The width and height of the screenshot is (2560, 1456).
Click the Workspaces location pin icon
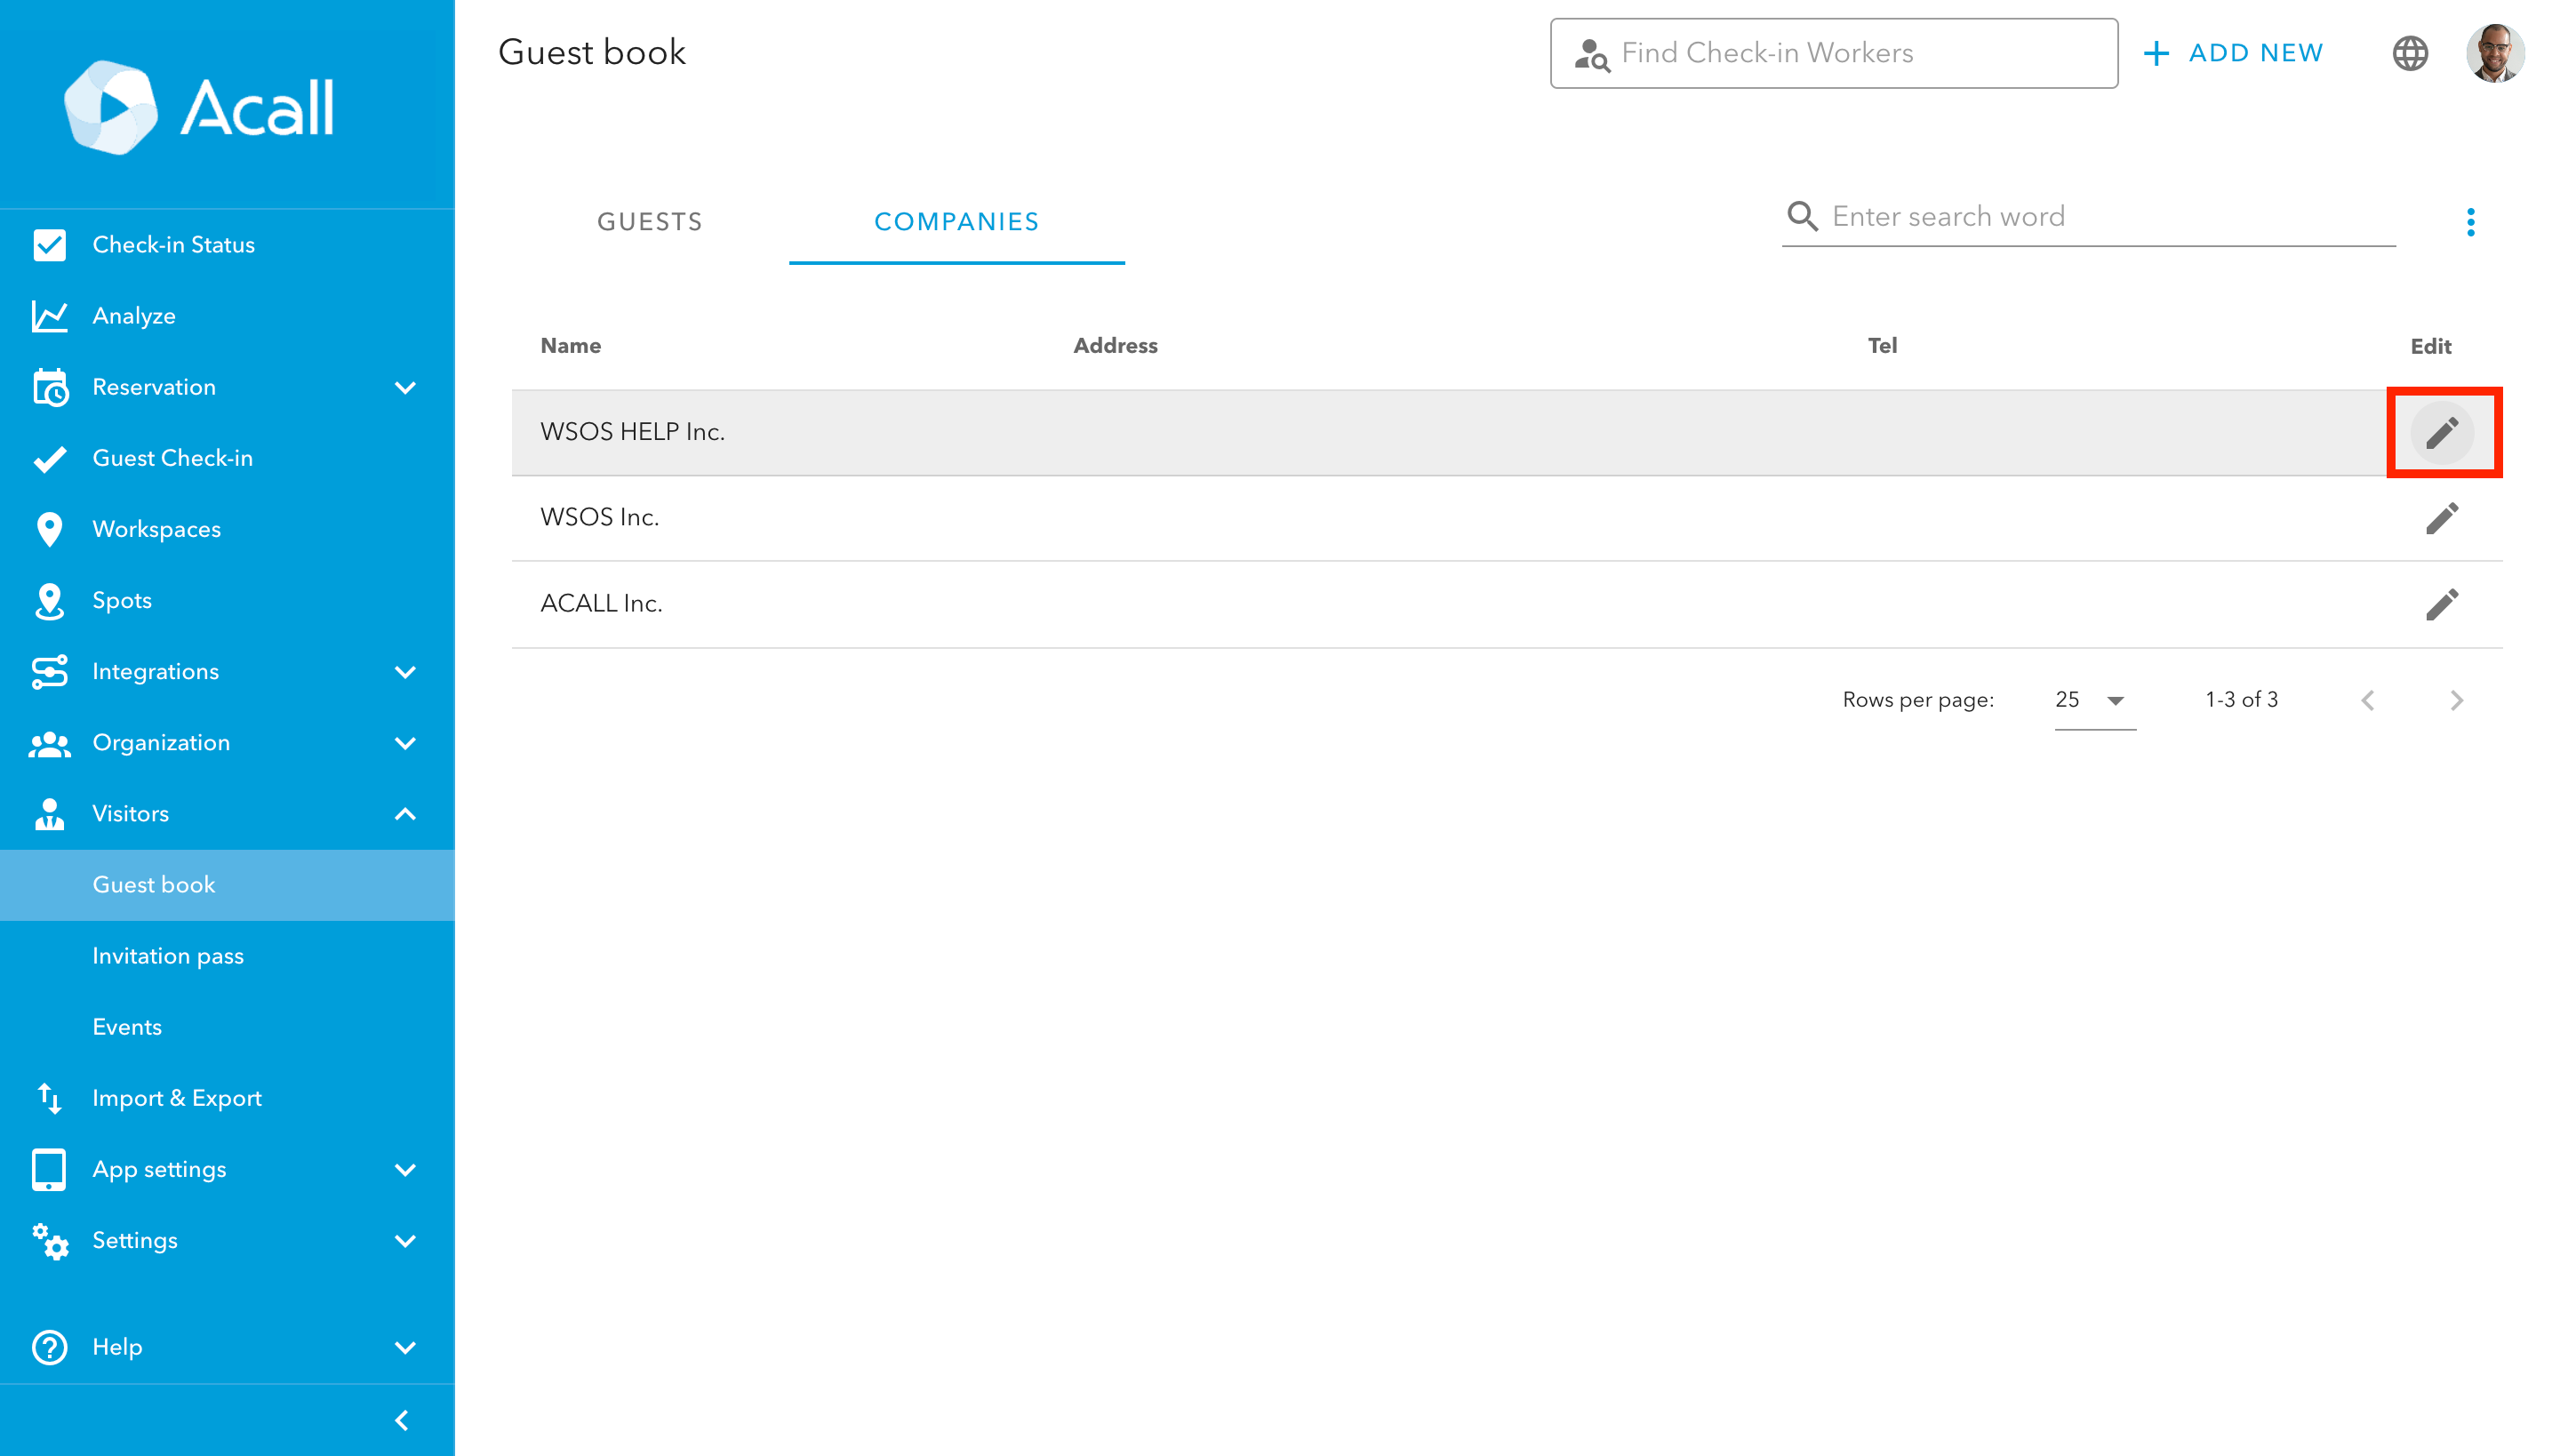click(49, 529)
